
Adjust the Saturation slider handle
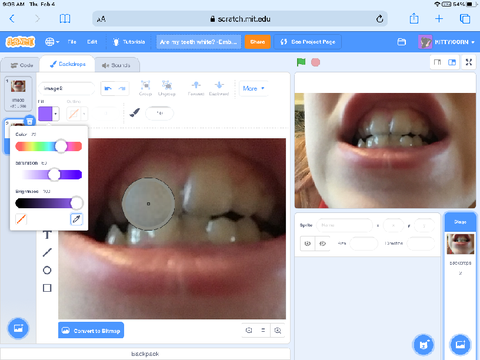tap(54, 174)
